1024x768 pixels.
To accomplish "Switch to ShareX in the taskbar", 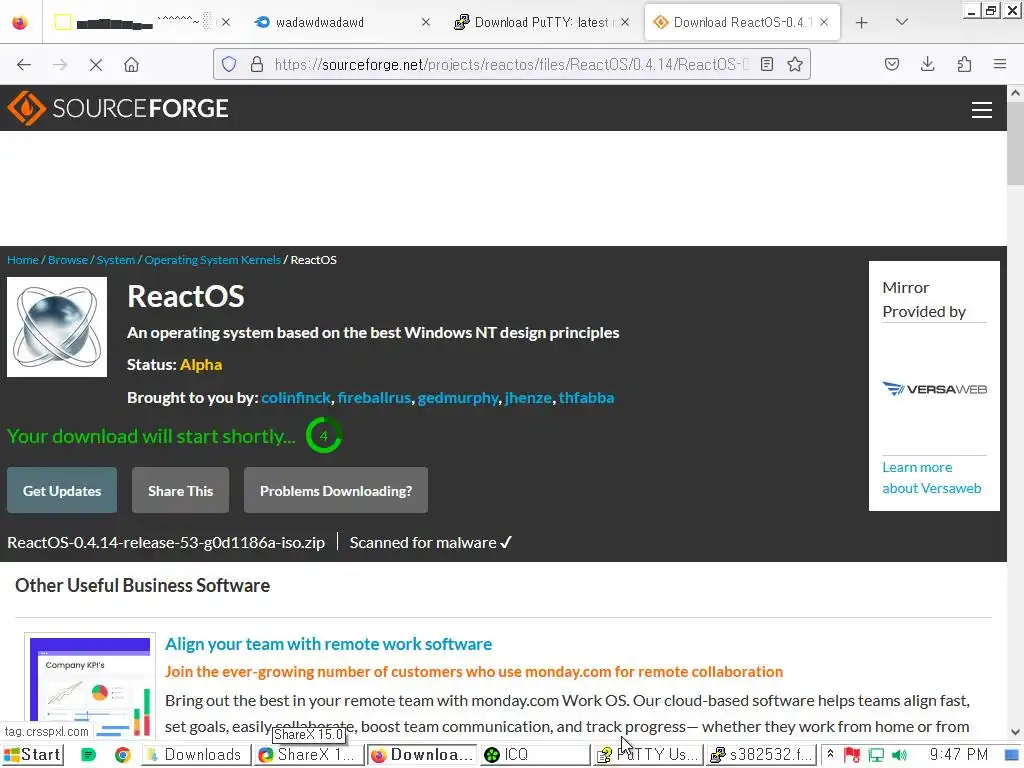I will 308,755.
